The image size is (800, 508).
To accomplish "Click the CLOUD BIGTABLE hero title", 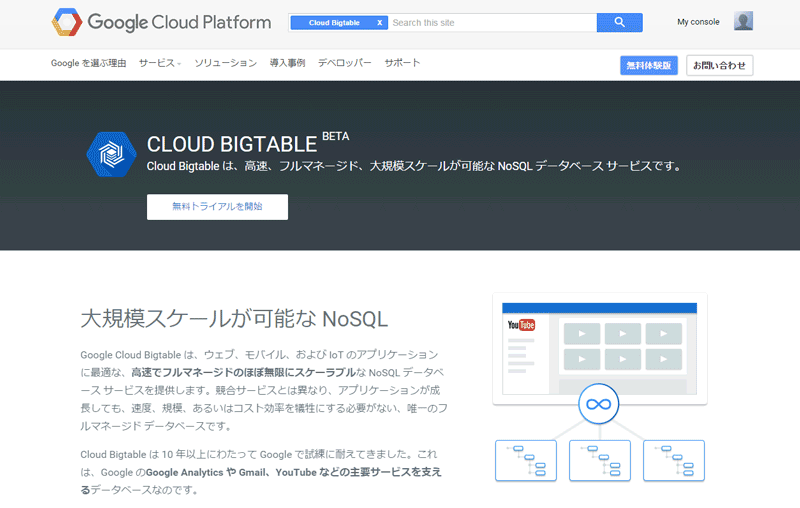I will pyautogui.click(x=232, y=144).
